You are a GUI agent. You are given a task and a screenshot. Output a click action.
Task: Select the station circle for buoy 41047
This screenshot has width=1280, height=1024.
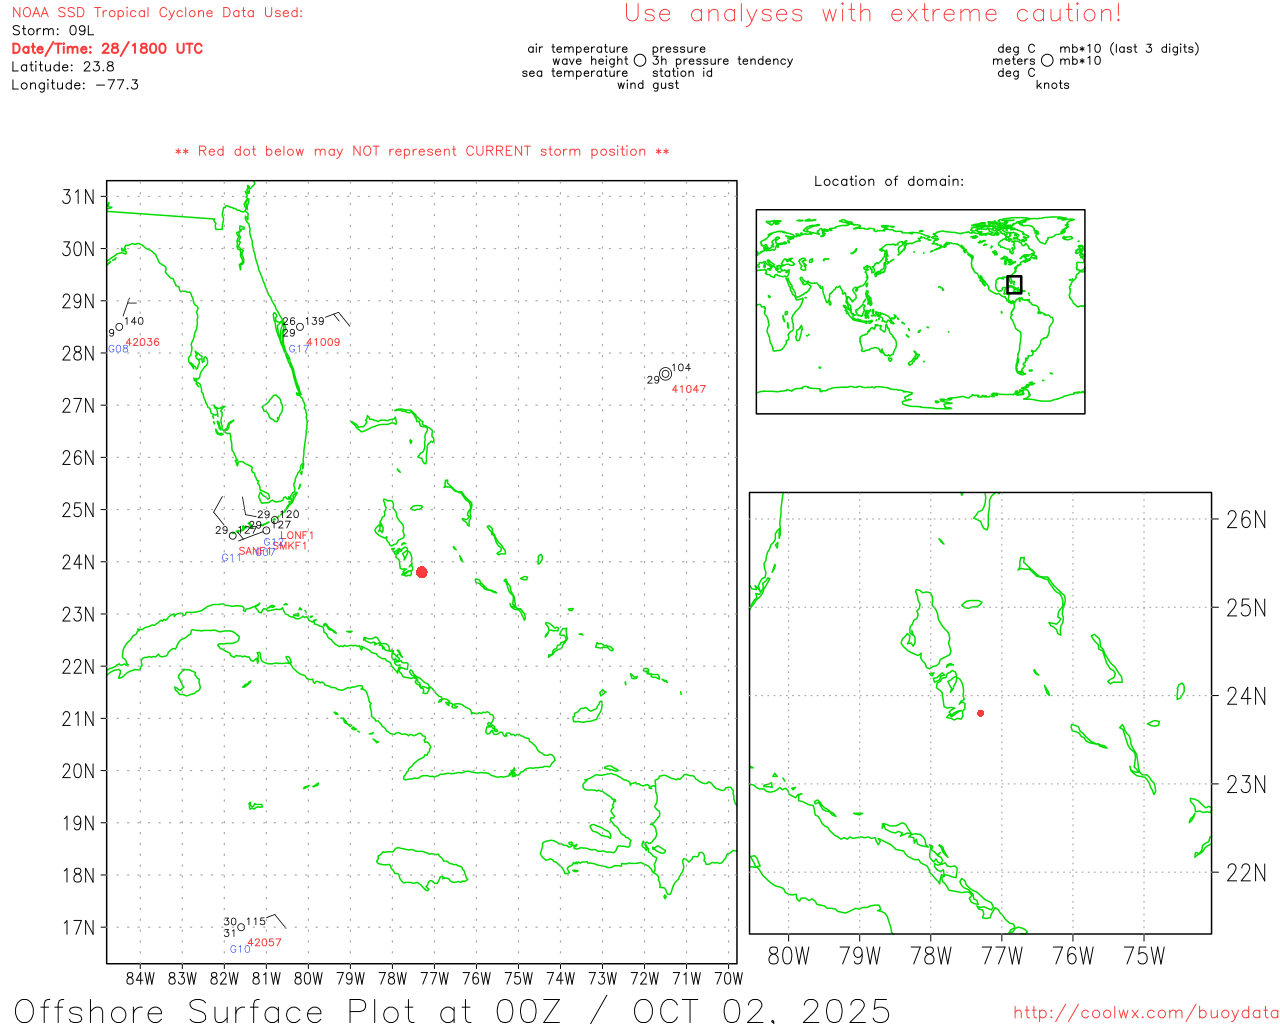point(666,374)
